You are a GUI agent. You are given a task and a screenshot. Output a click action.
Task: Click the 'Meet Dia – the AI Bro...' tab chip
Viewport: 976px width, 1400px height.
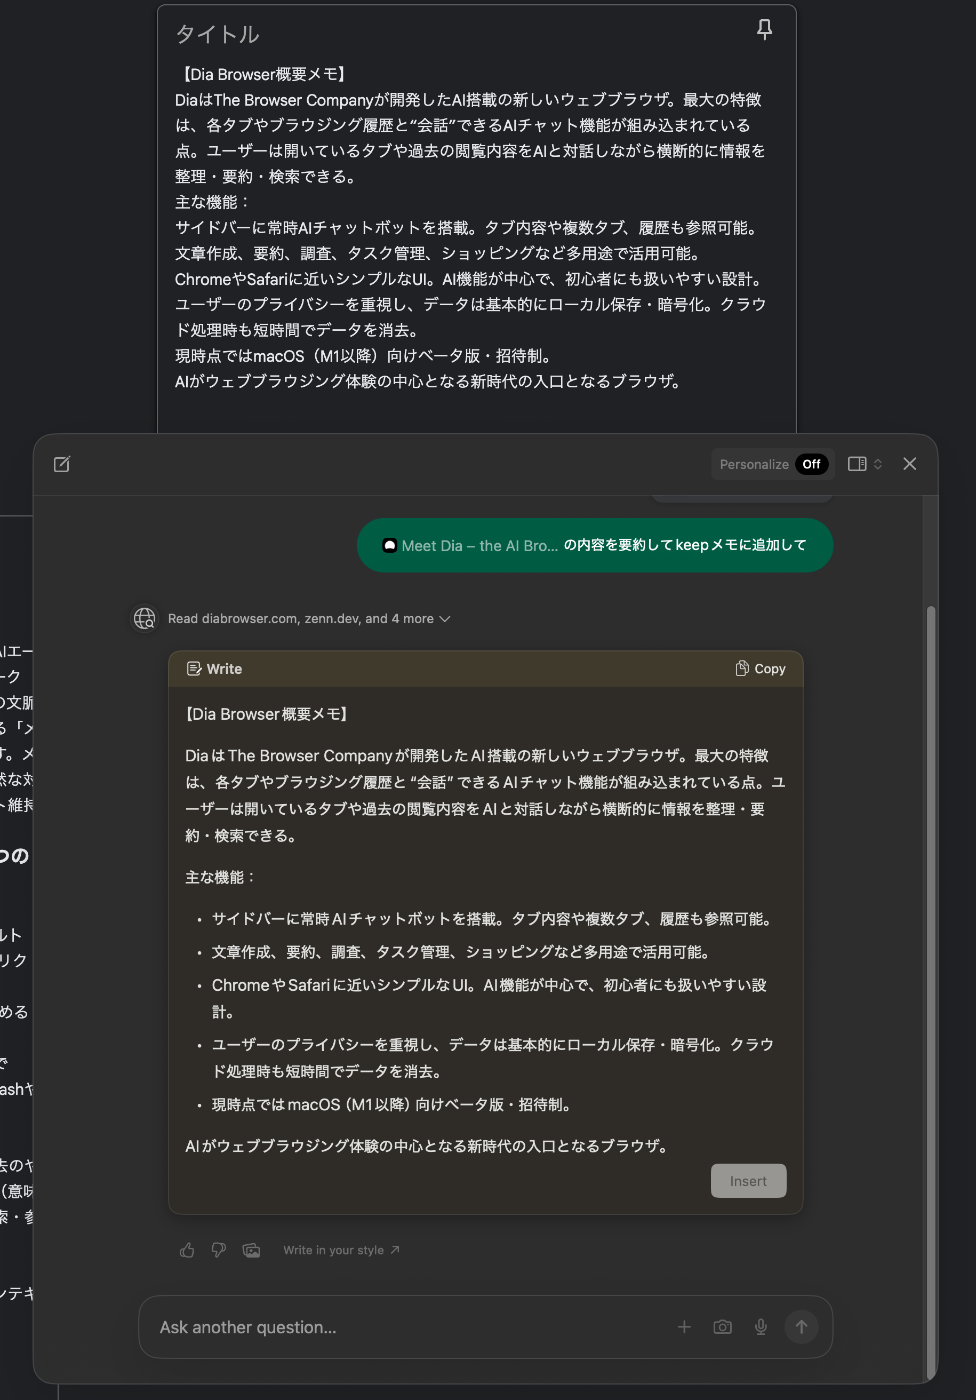[x=470, y=545]
